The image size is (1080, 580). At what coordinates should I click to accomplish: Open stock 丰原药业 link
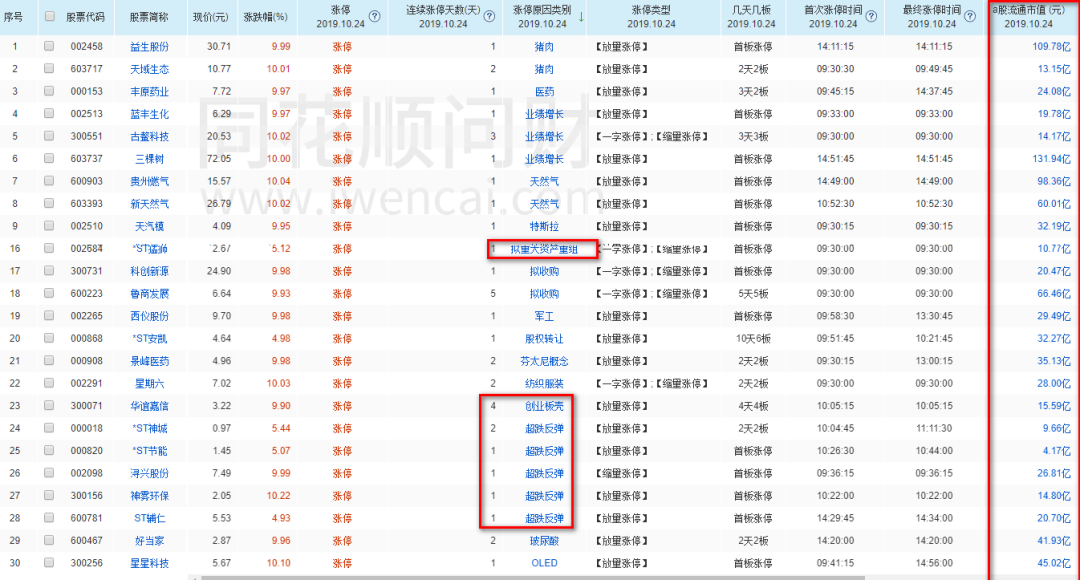click(x=149, y=92)
